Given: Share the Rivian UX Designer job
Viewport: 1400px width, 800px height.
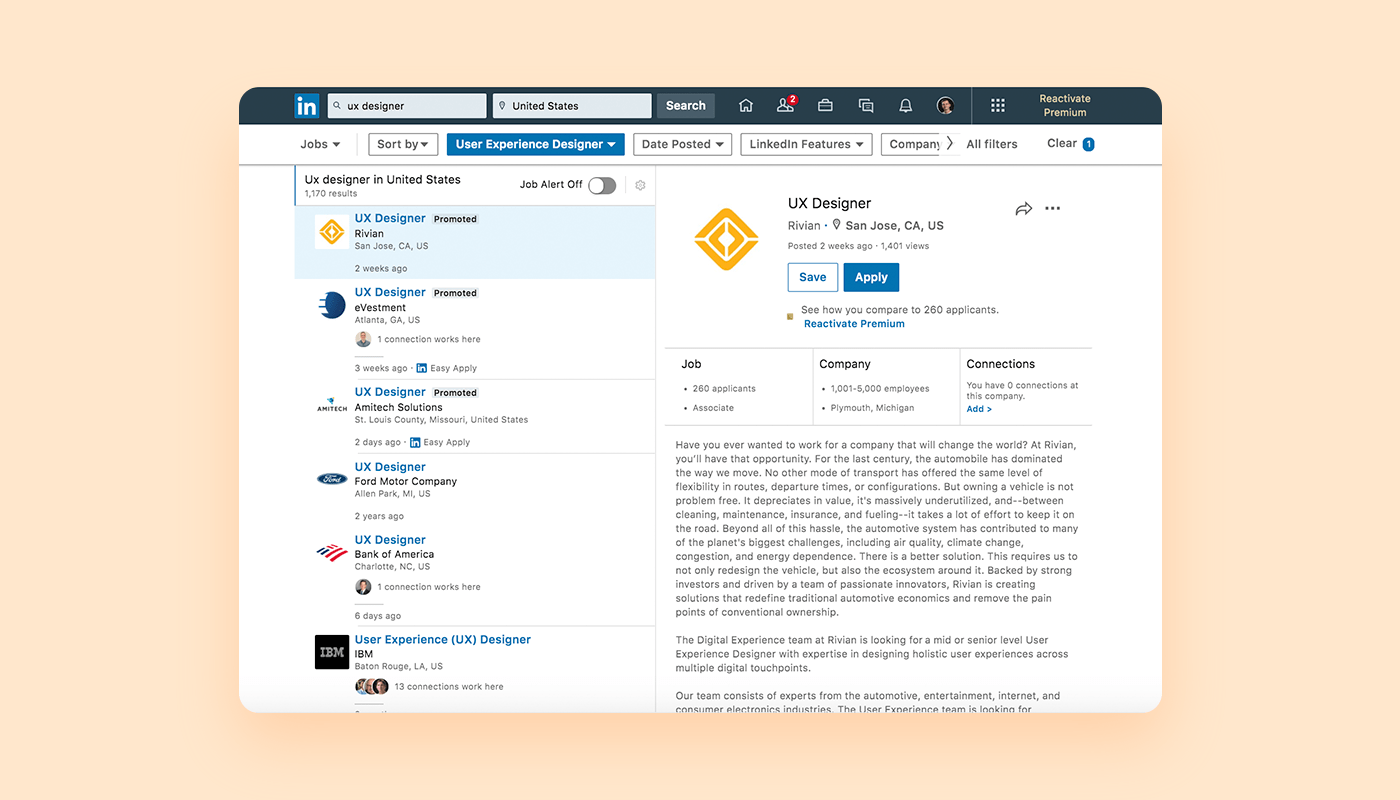Looking at the screenshot, I should click(1023, 209).
